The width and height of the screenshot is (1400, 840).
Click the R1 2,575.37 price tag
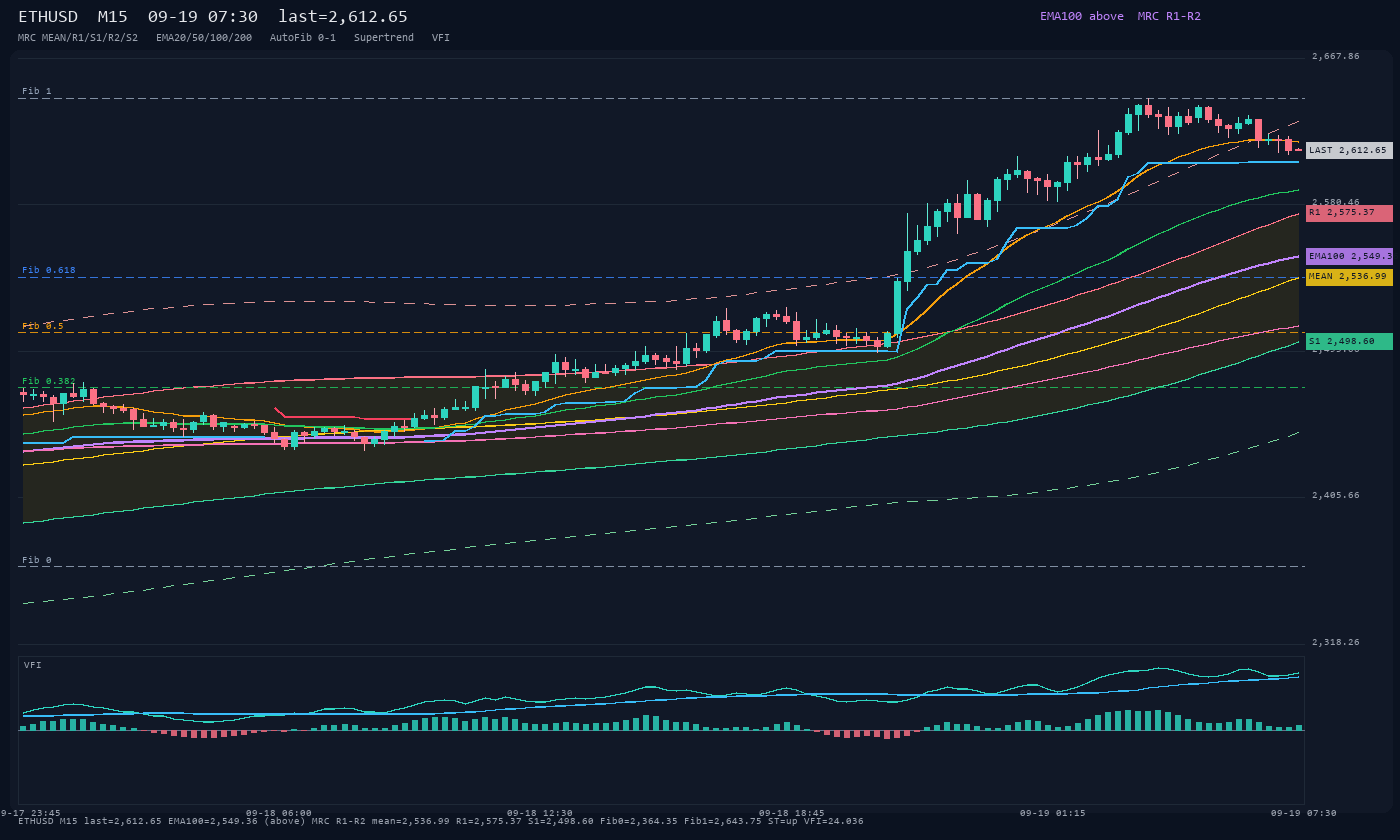pyautogui.click(x=1349, y=213)
